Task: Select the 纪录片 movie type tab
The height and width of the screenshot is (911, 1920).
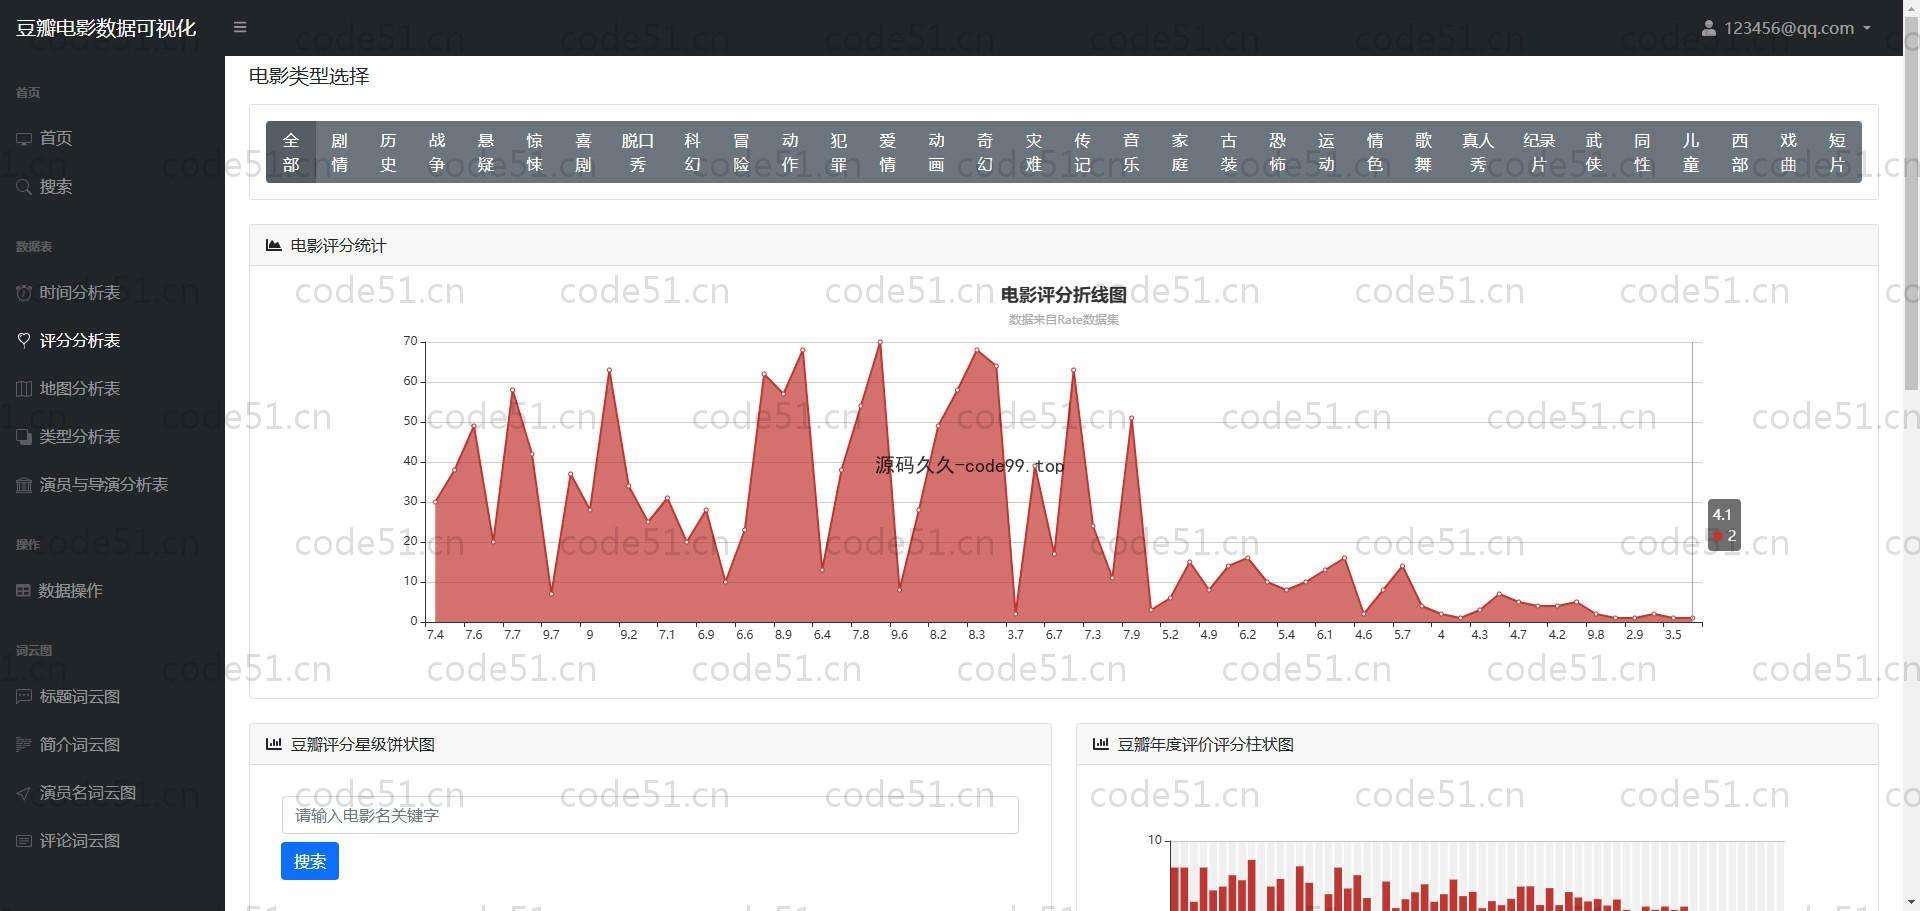Action: (1539, 152)
